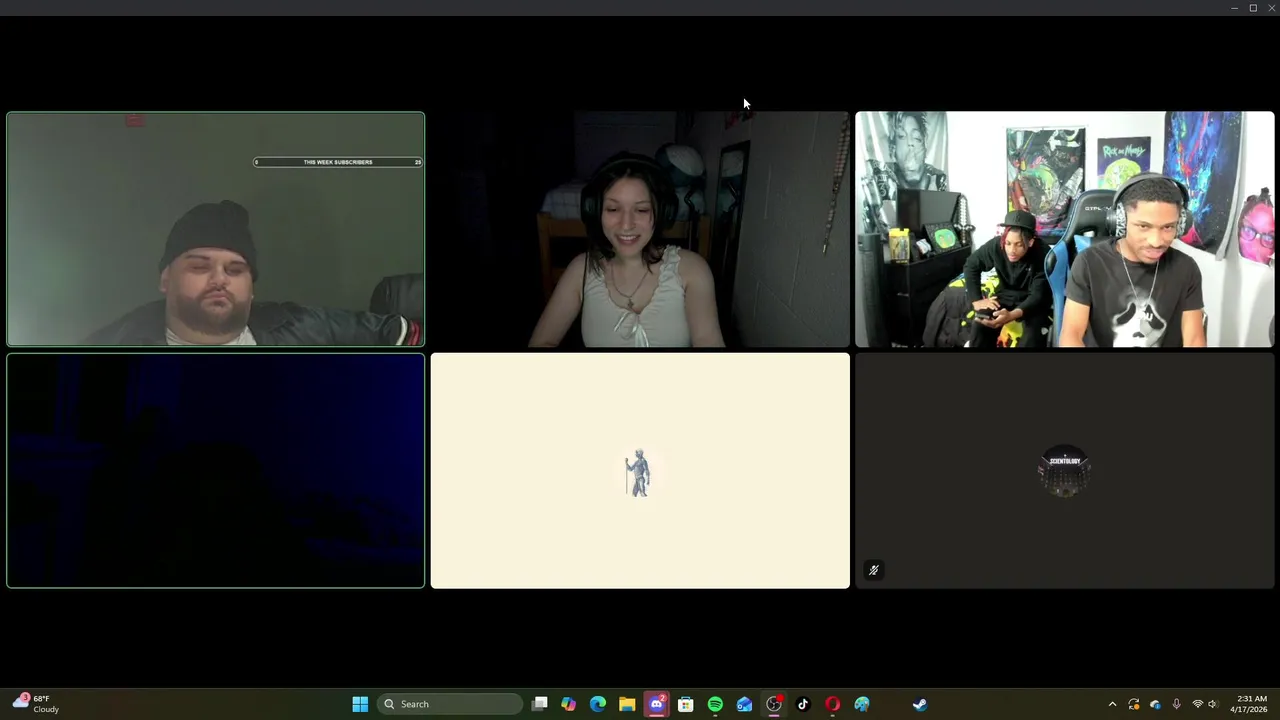Click the Scientology round avatar
Image resolution: width=1280 pixels, height=720 pixels.
point(1064,470)
